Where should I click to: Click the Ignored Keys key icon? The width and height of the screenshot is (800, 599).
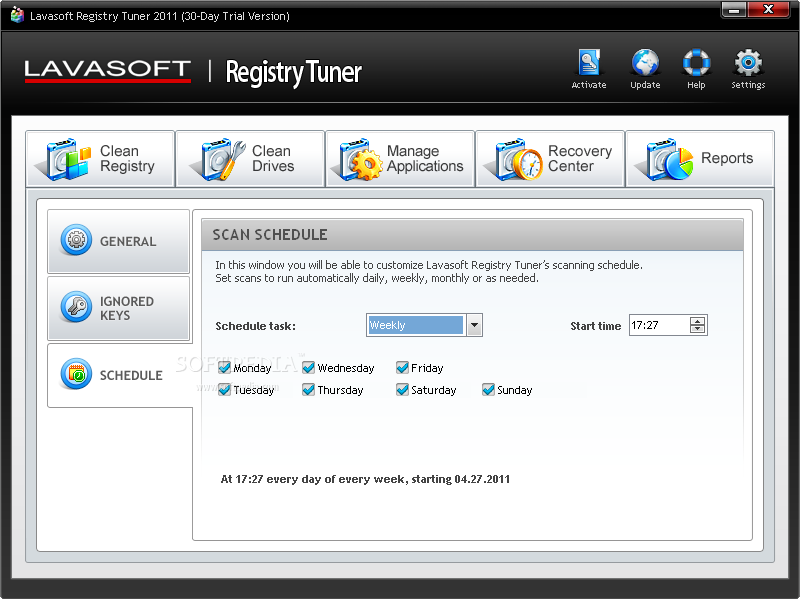point(76,307)
